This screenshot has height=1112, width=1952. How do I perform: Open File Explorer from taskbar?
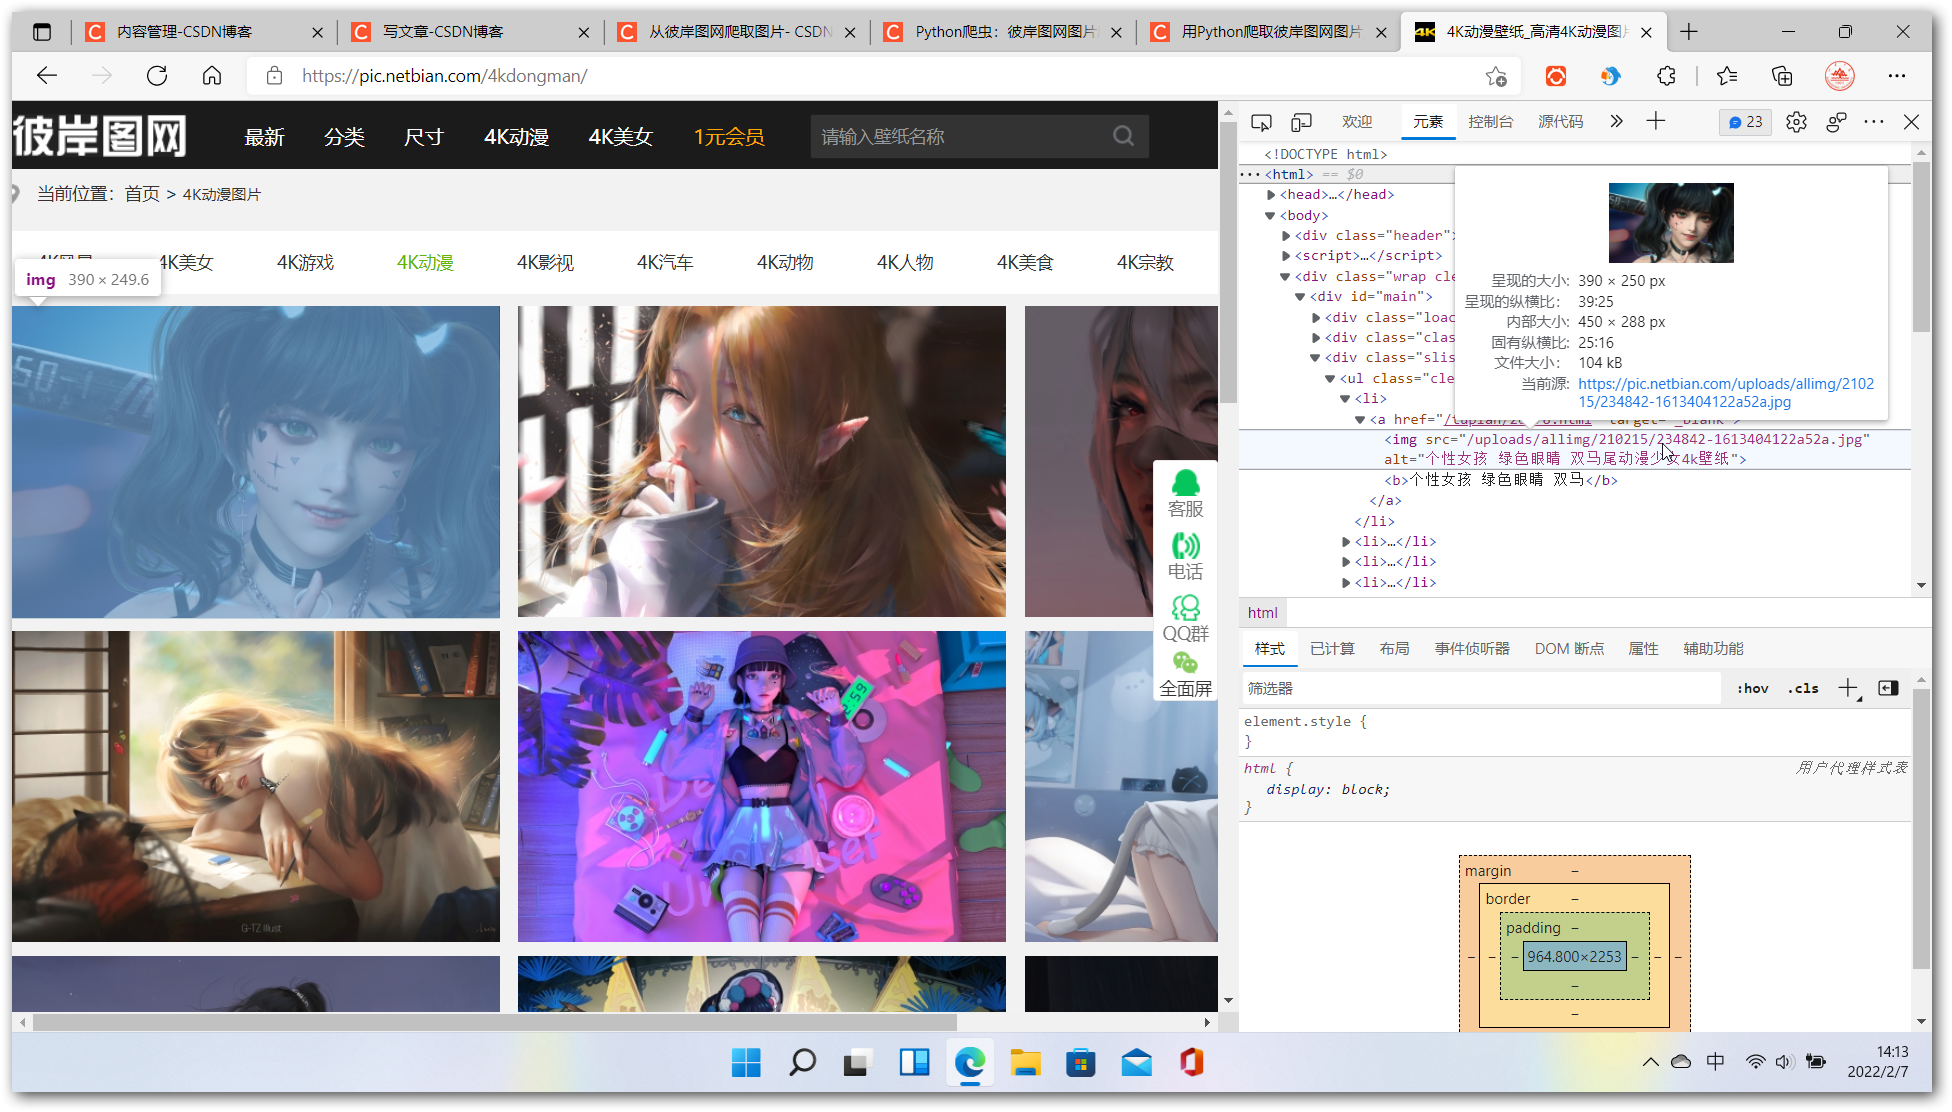[x=1025, y=1062]
